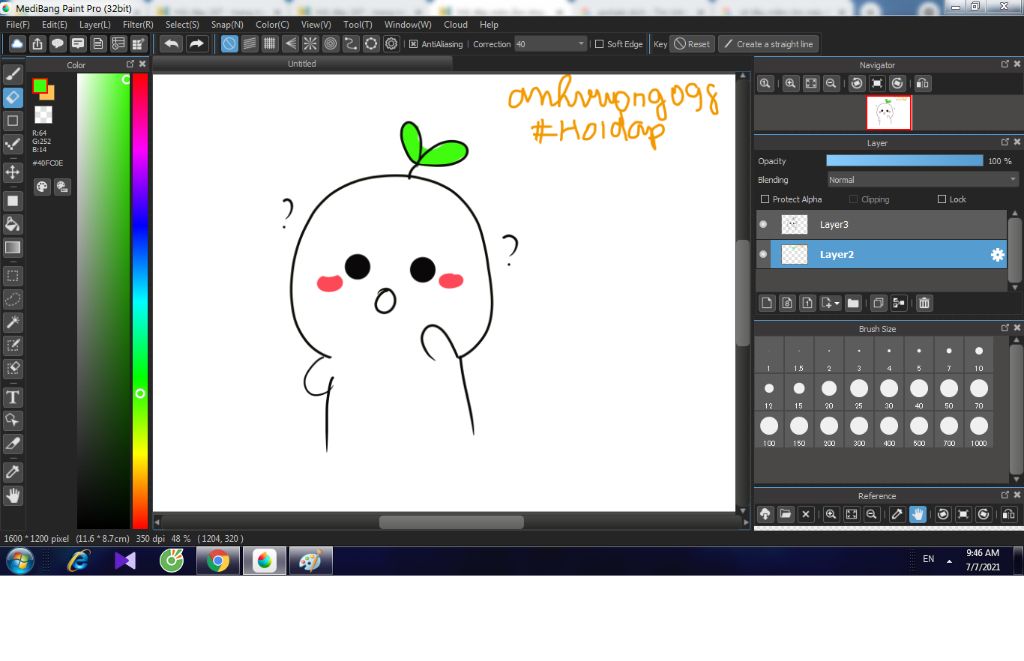
Task: Create new layer folder
Action: point(853,303)
